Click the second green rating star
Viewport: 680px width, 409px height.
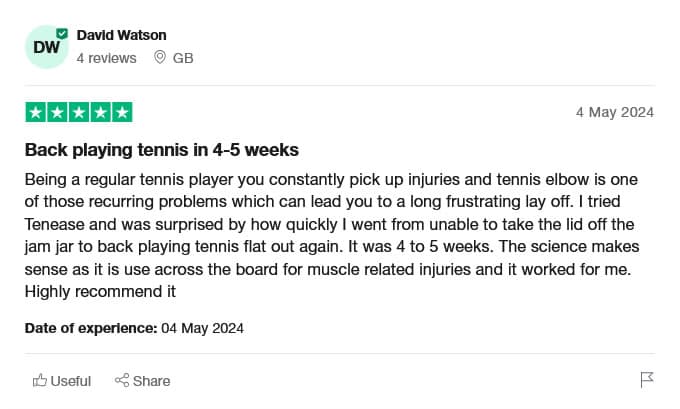[x=57, y=112]
